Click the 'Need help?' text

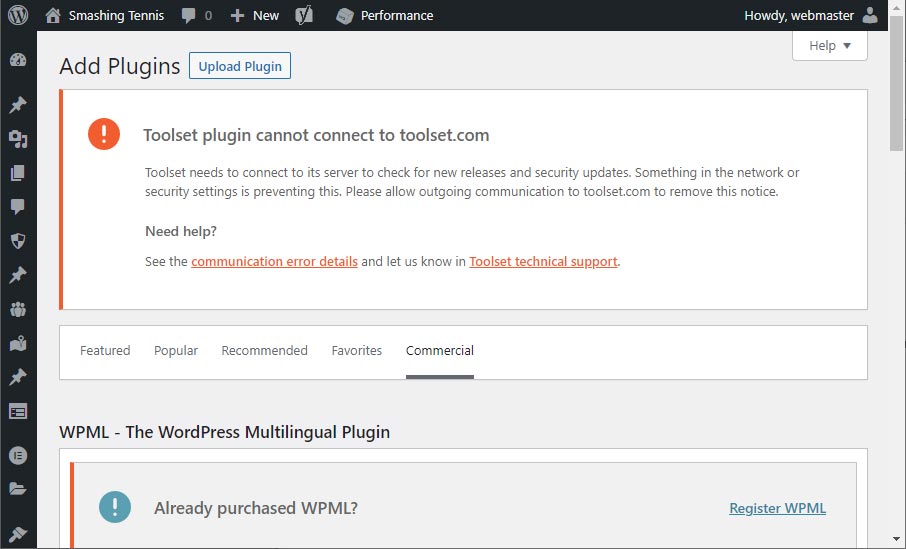coord(181,231)
